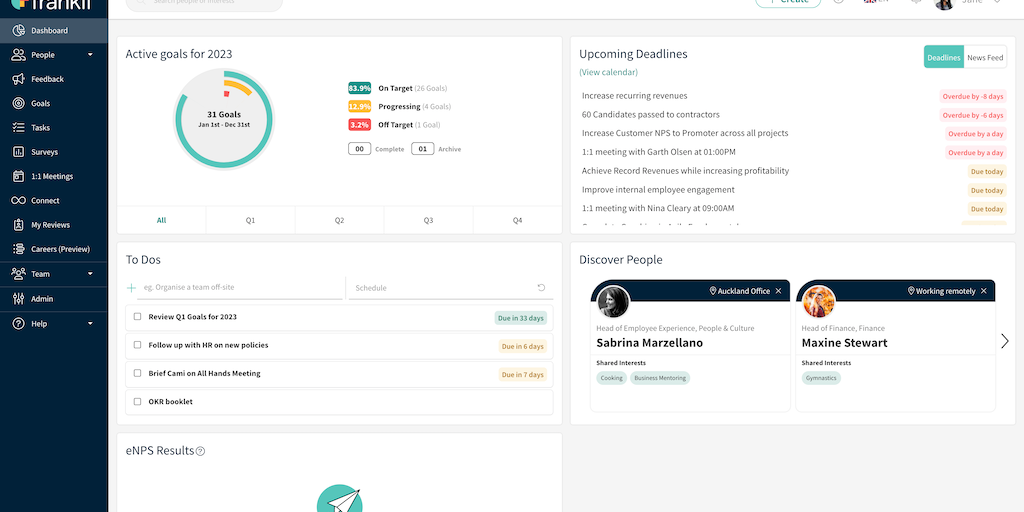The width and height of the screenshot is (1024, 512).
Task: Switch to the News Feed tab
Action: click(x=984, y=58)
